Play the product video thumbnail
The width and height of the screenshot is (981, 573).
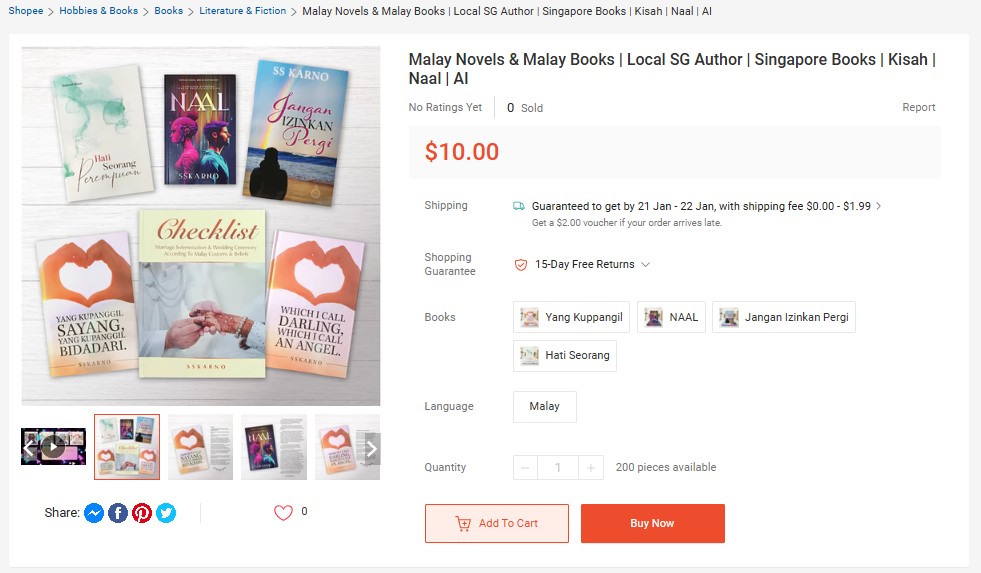coord(53,446)
